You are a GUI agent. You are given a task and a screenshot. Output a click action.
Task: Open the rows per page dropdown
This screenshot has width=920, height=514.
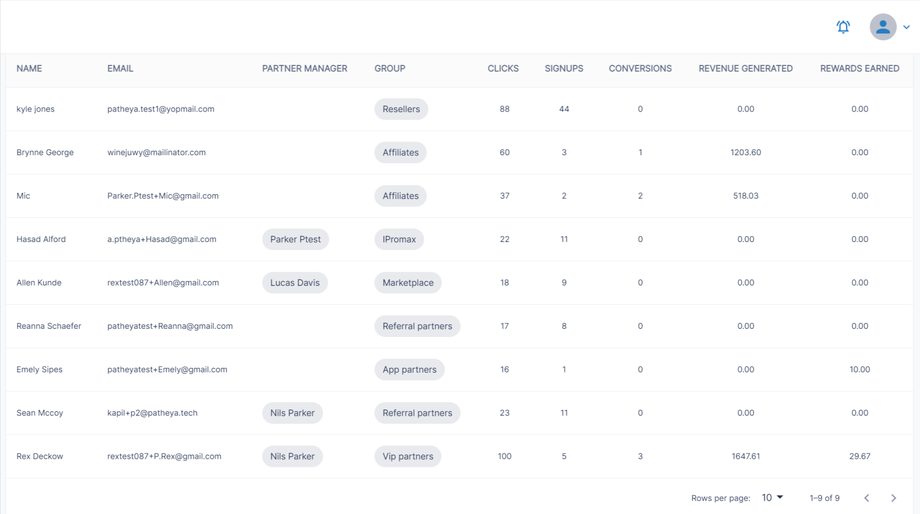coord(772,497)
